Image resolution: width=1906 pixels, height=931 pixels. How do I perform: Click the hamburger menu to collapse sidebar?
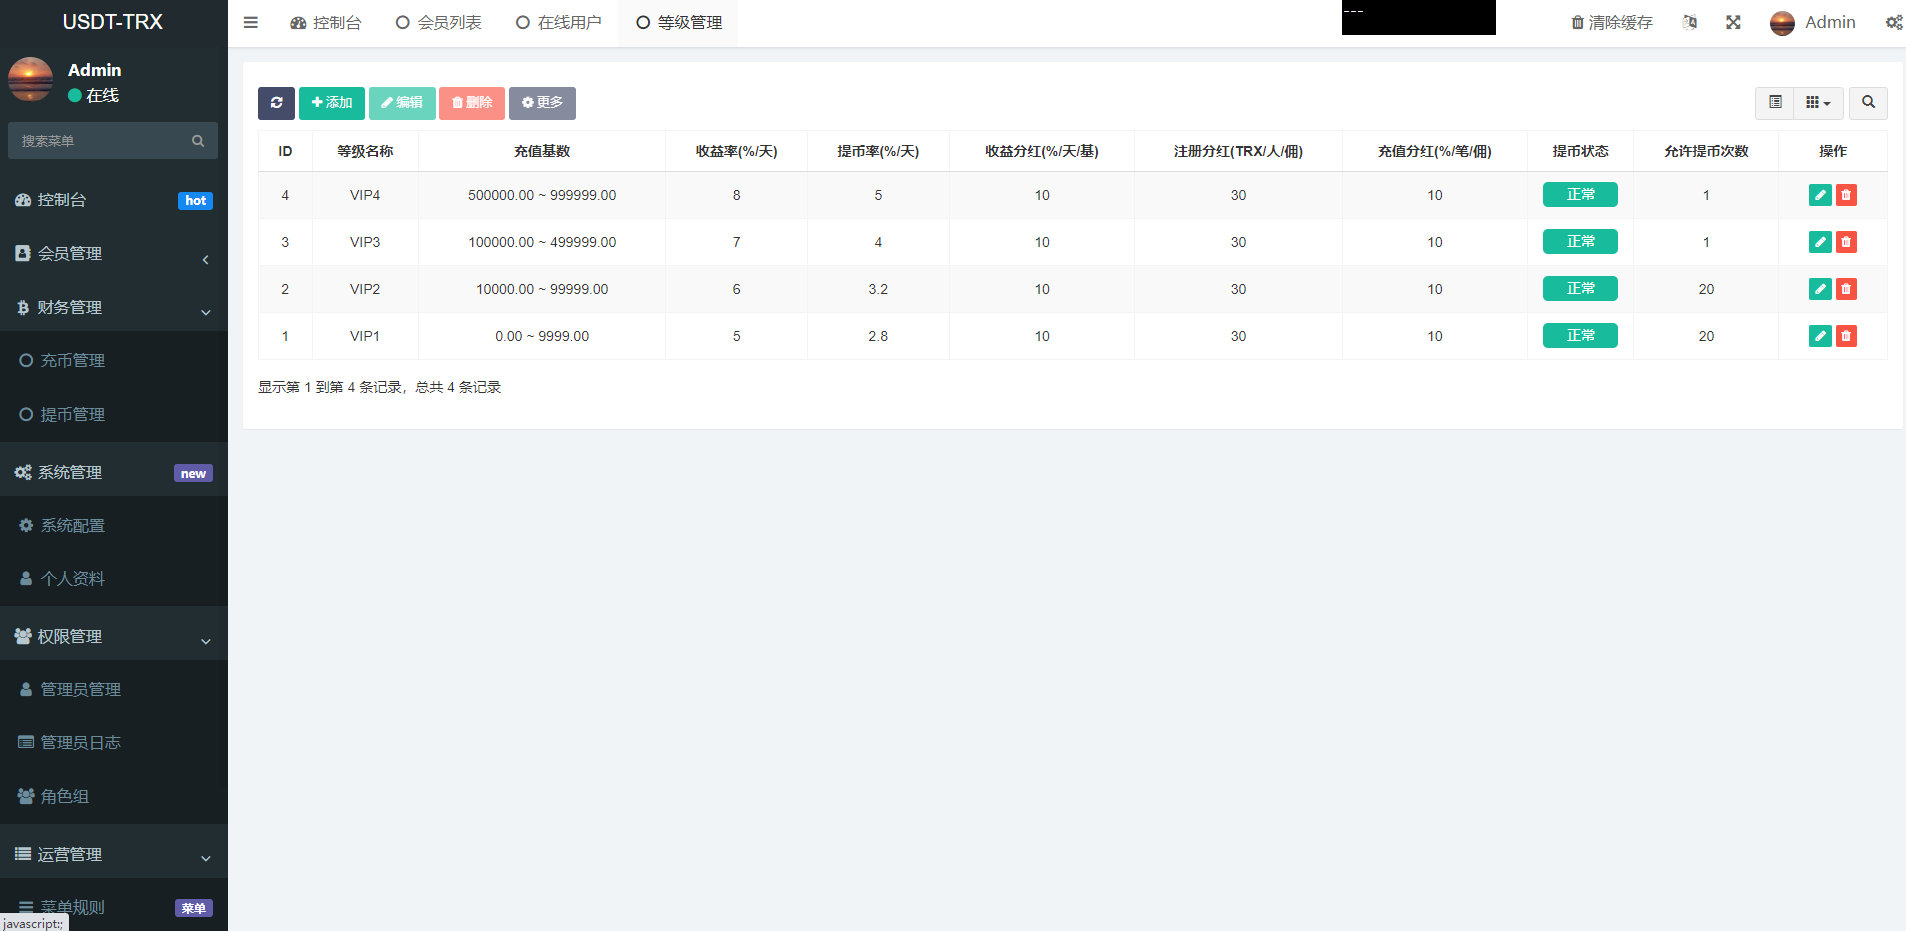(250, 22)
